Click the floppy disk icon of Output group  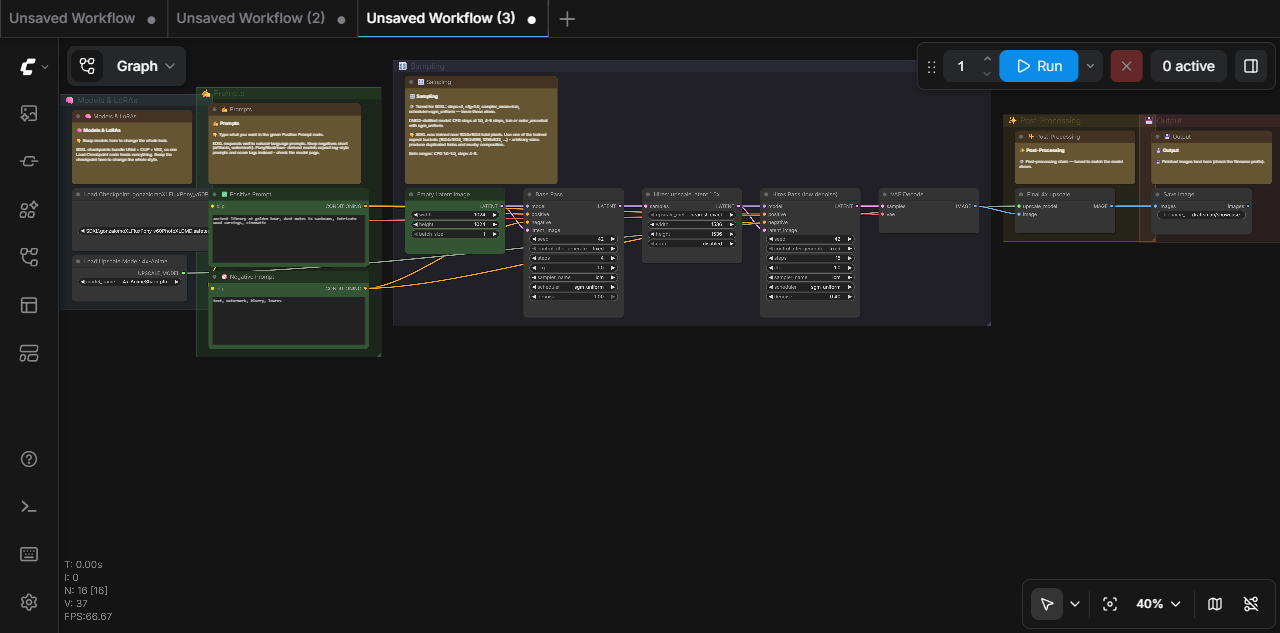pyautogui.click(x=1149, y=120)
